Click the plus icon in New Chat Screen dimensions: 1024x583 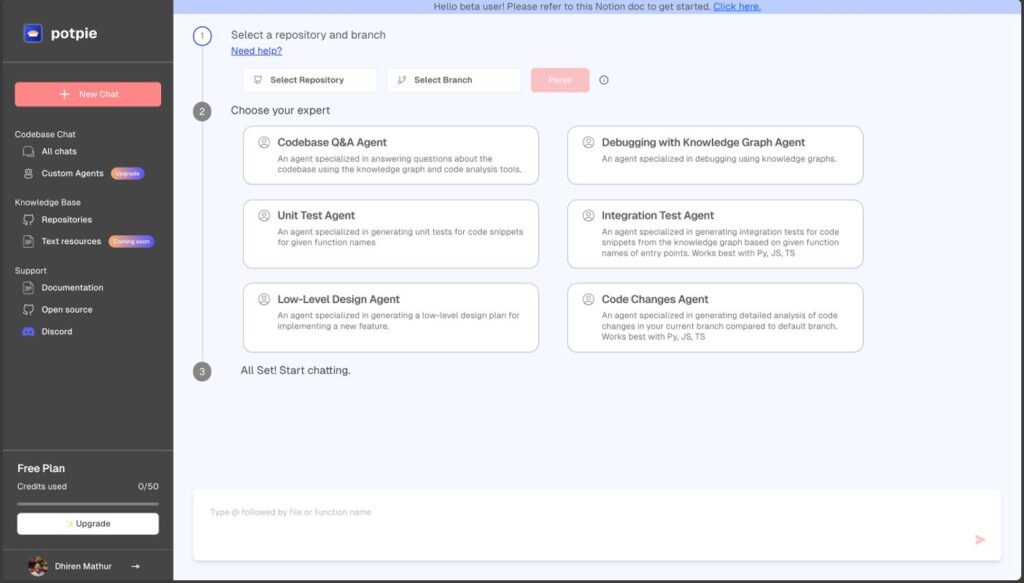coord(64,94)
